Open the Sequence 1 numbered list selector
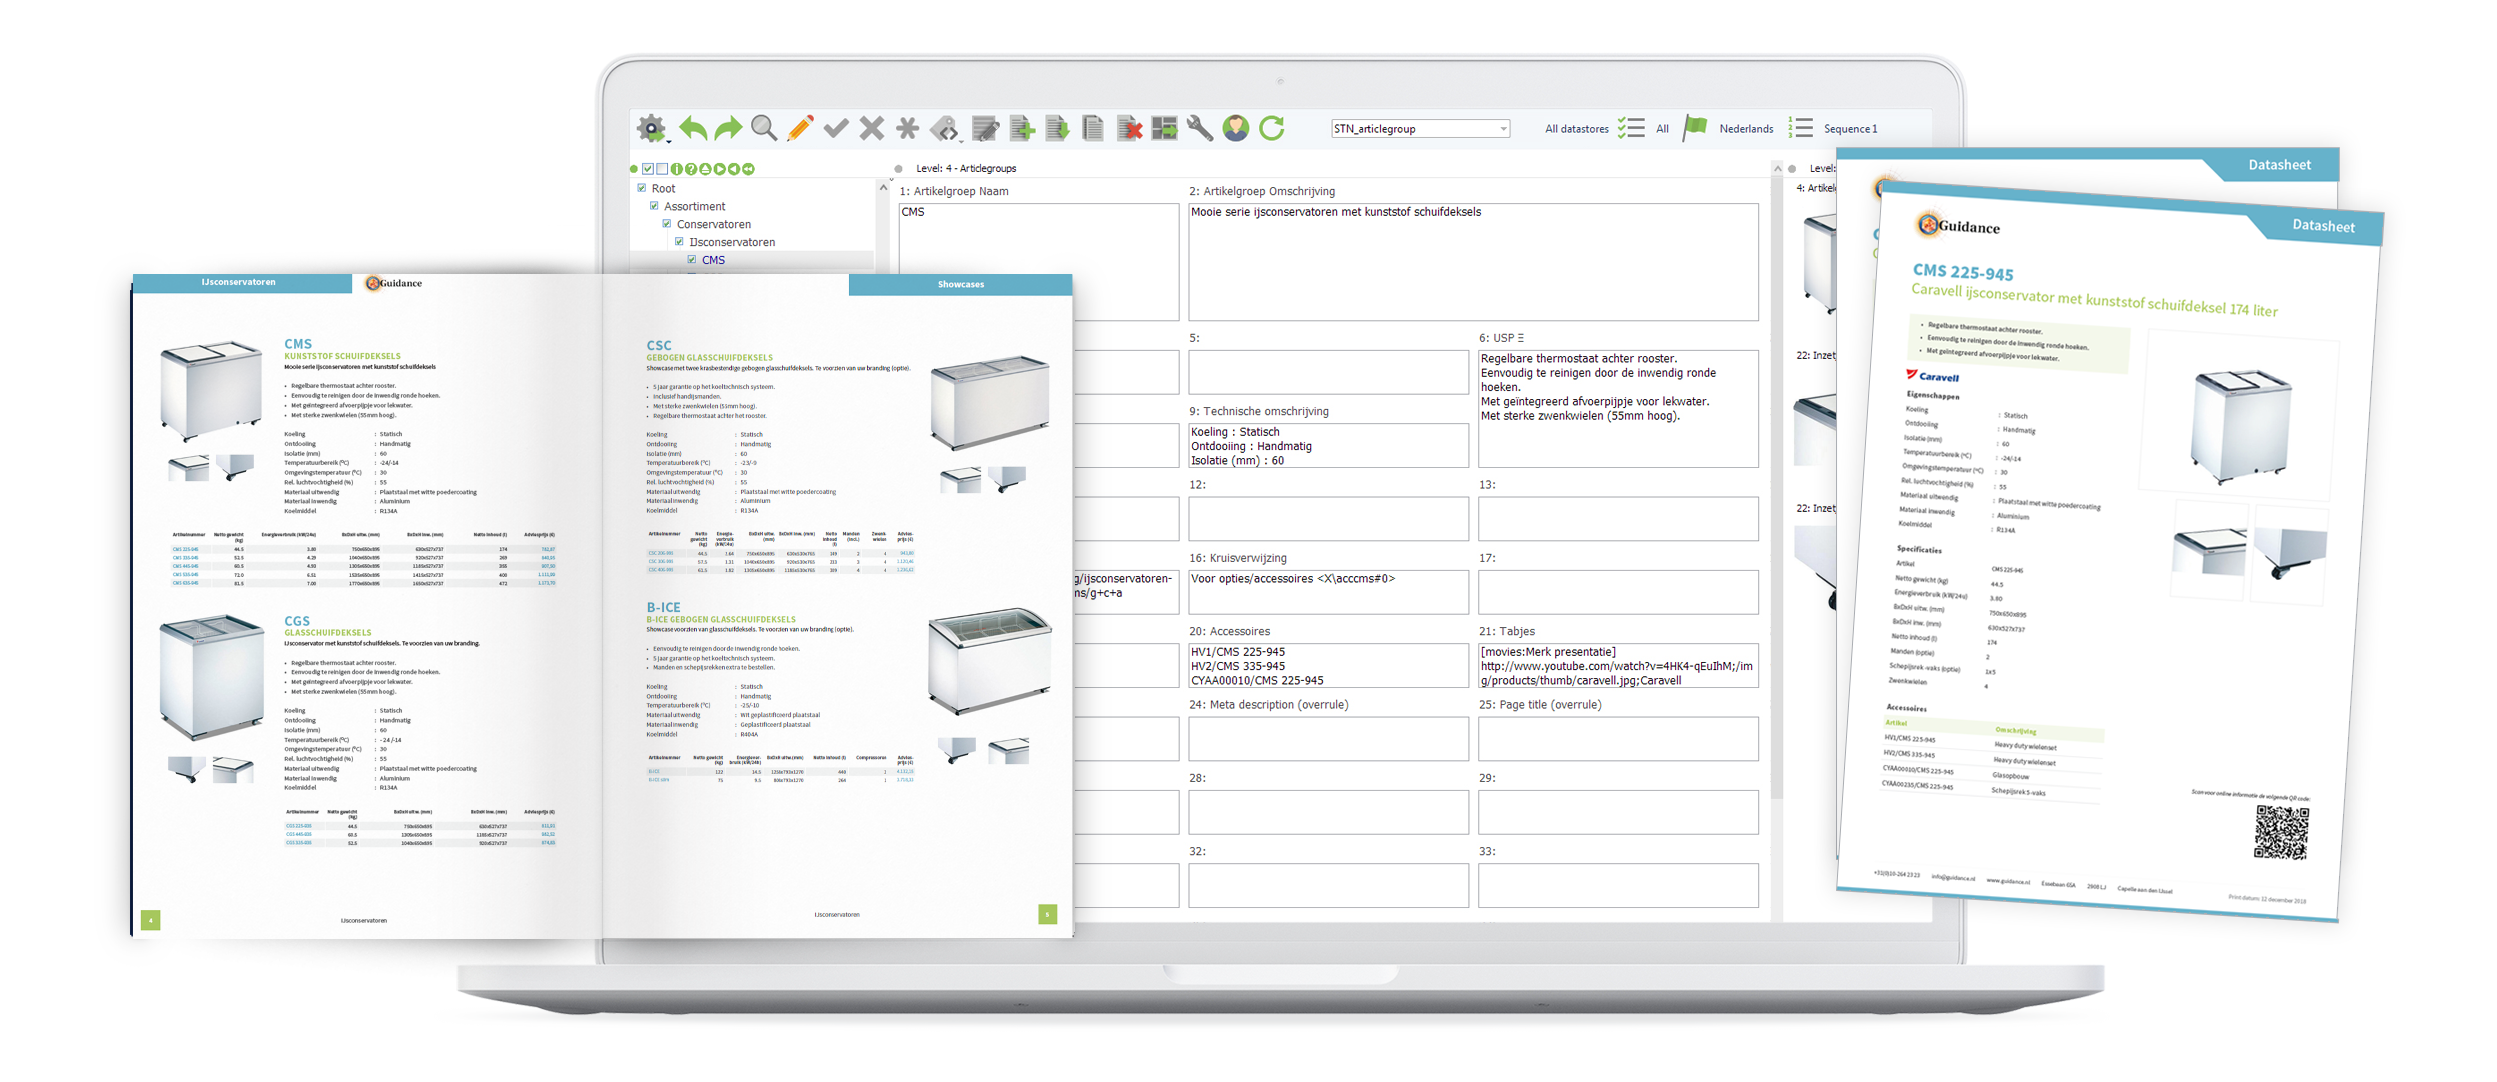 pos(1801,128)
